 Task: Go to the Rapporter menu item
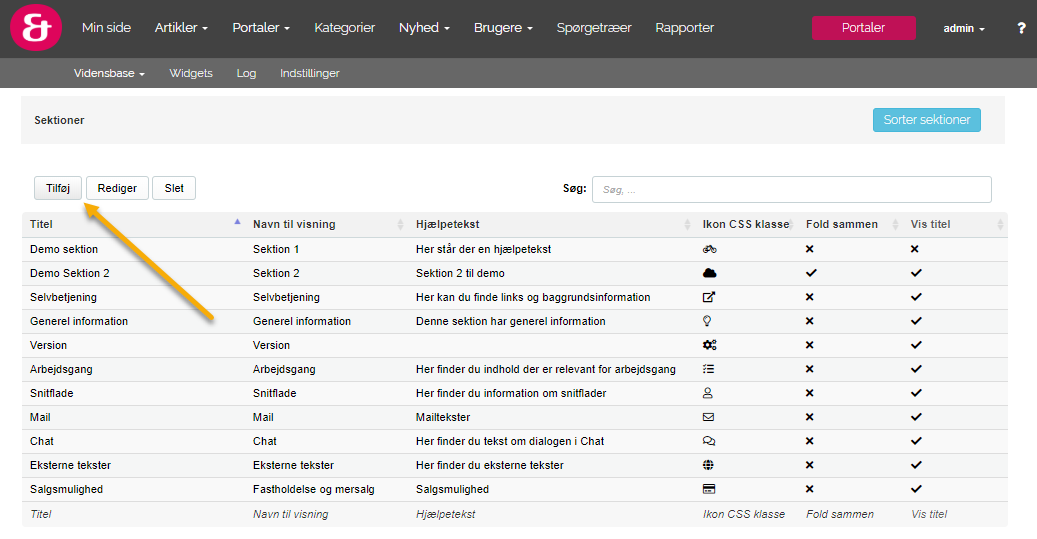coord(684,28)
